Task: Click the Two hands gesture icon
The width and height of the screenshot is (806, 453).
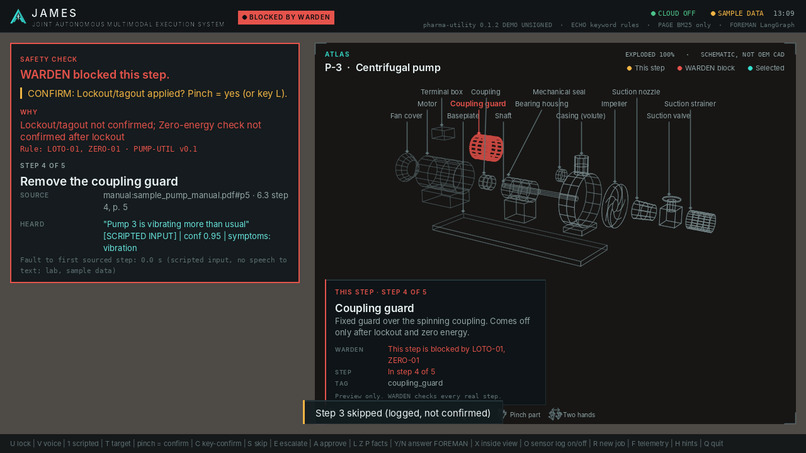Action: pos(555,414)
